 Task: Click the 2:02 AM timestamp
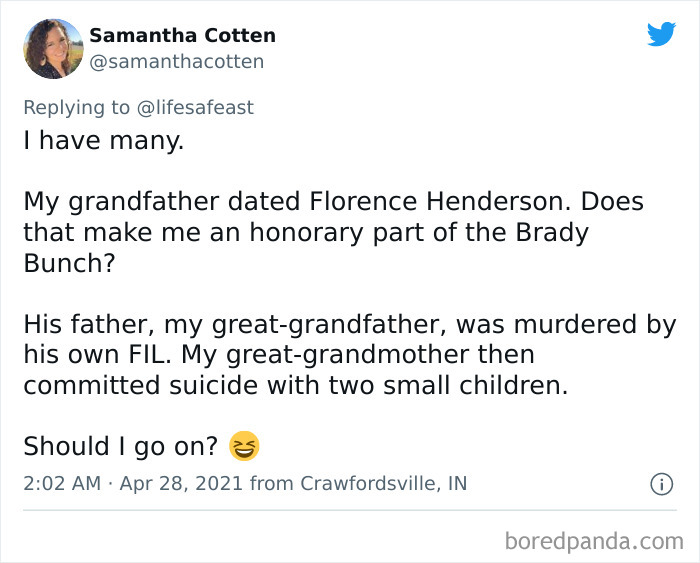[61, 484]
